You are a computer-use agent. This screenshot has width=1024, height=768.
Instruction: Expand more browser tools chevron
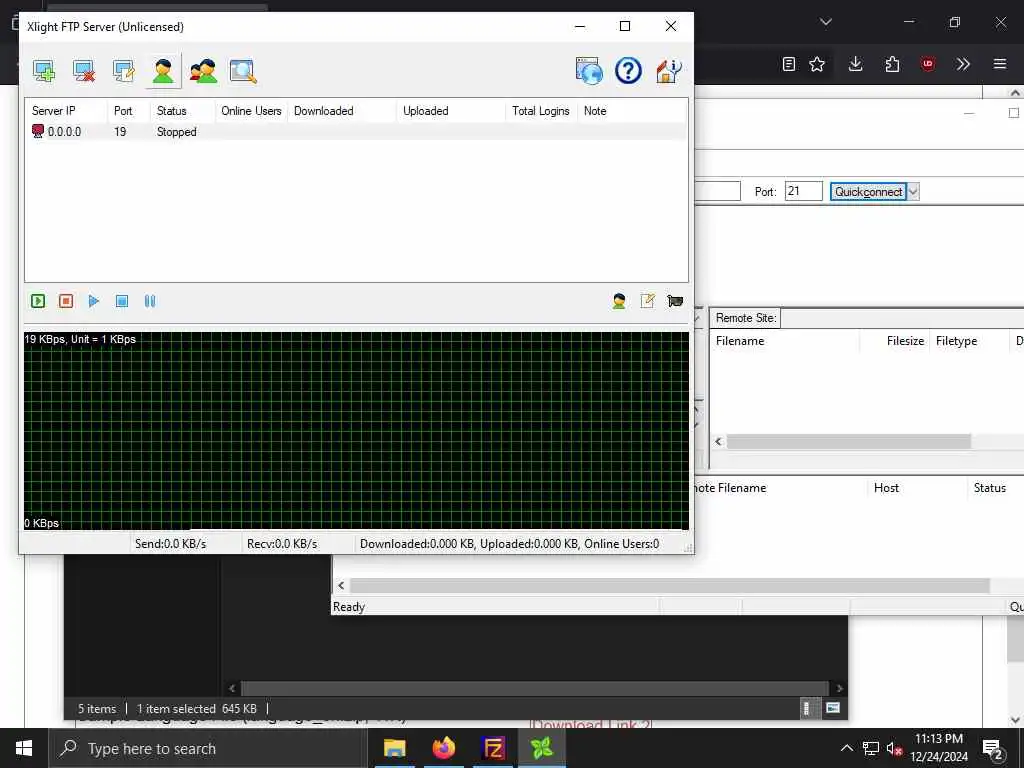(963, 64)
